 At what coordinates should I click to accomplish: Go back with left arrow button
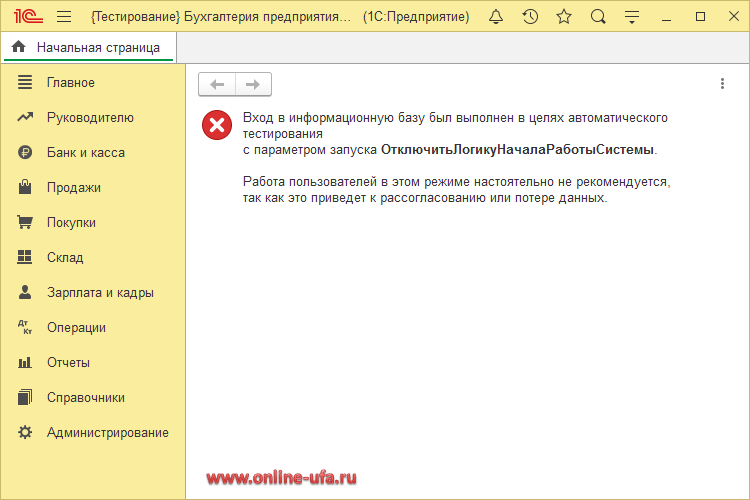(x=217, y=85)
